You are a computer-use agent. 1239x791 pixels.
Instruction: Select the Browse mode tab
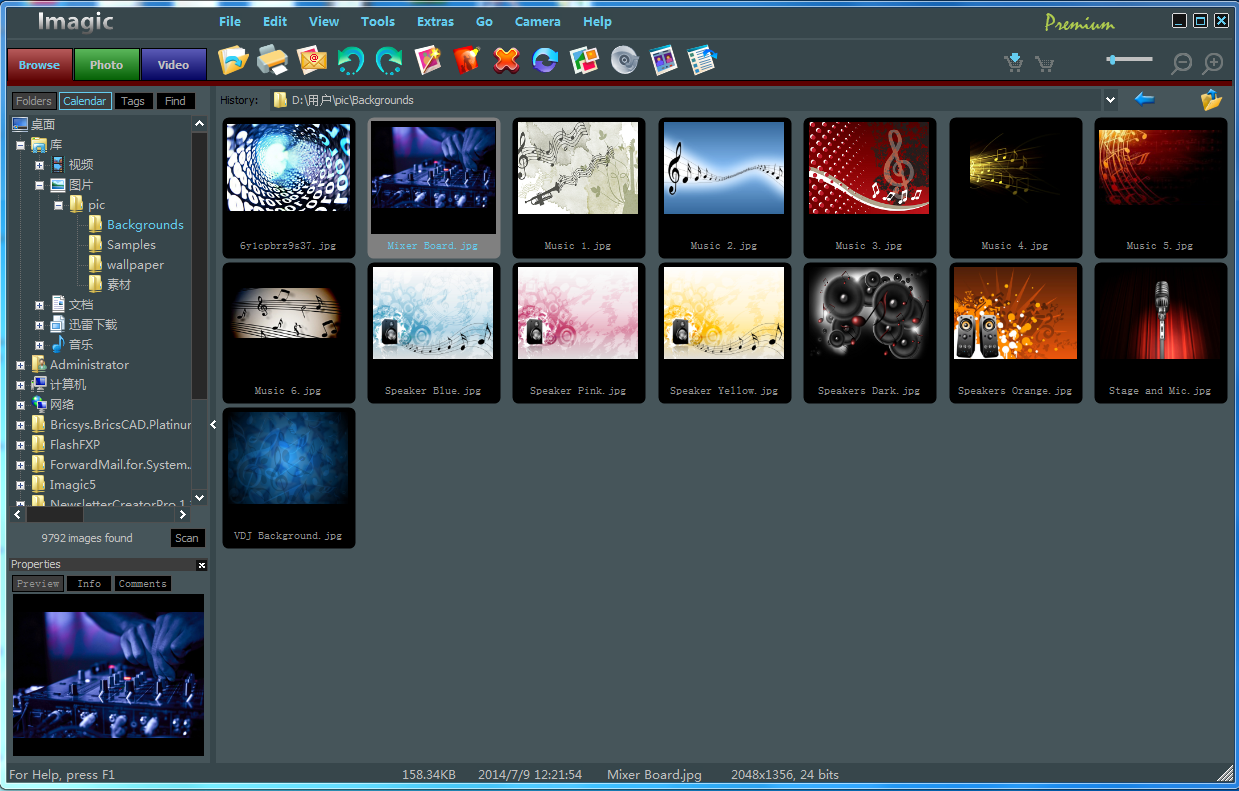pos(39,65)
